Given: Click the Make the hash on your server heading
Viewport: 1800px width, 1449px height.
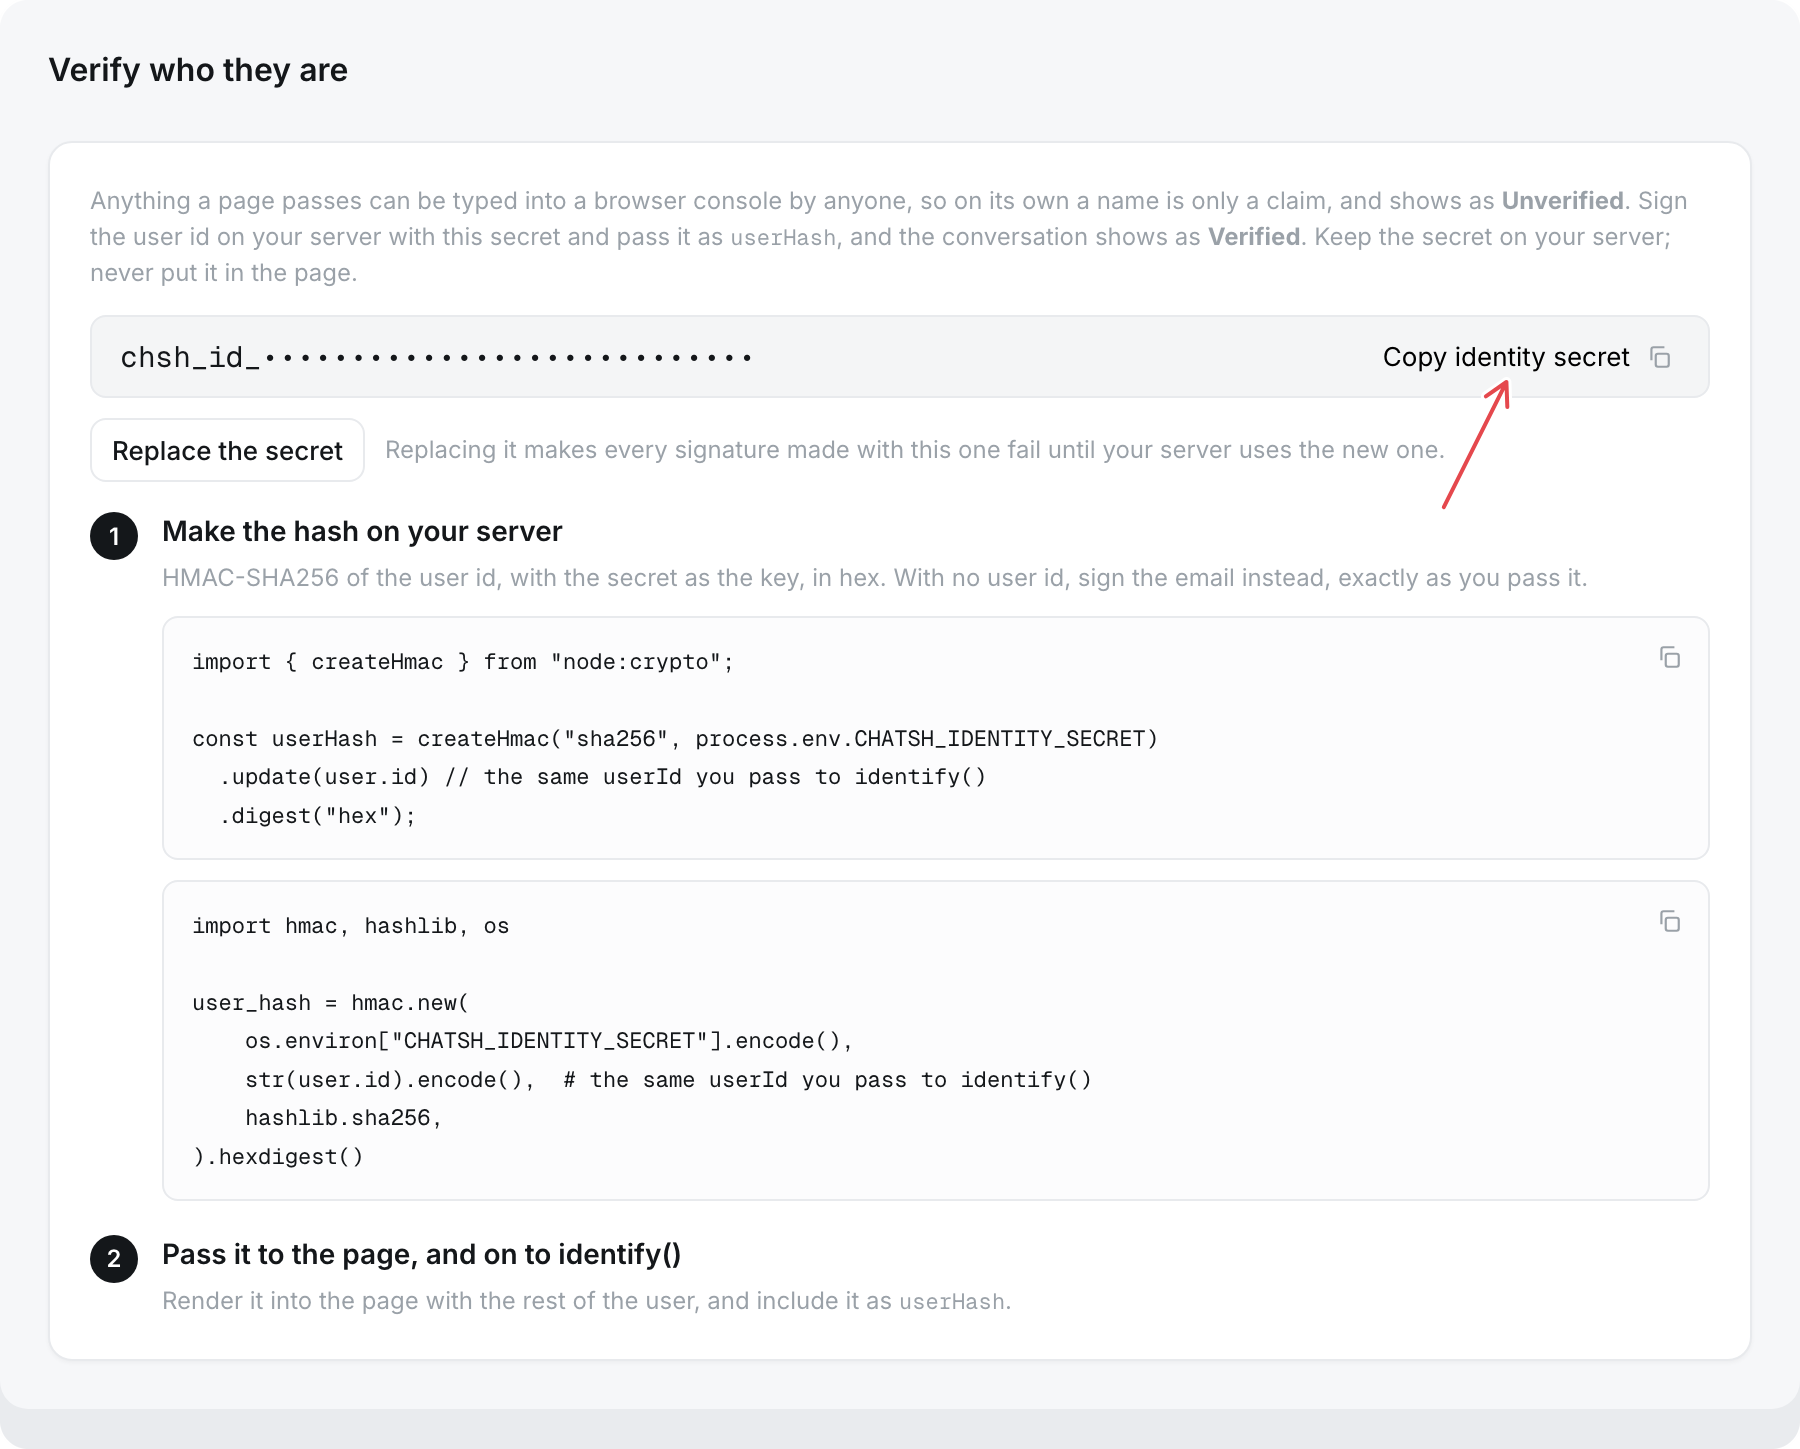Looking at the screenshot, I should click(362, 531).
